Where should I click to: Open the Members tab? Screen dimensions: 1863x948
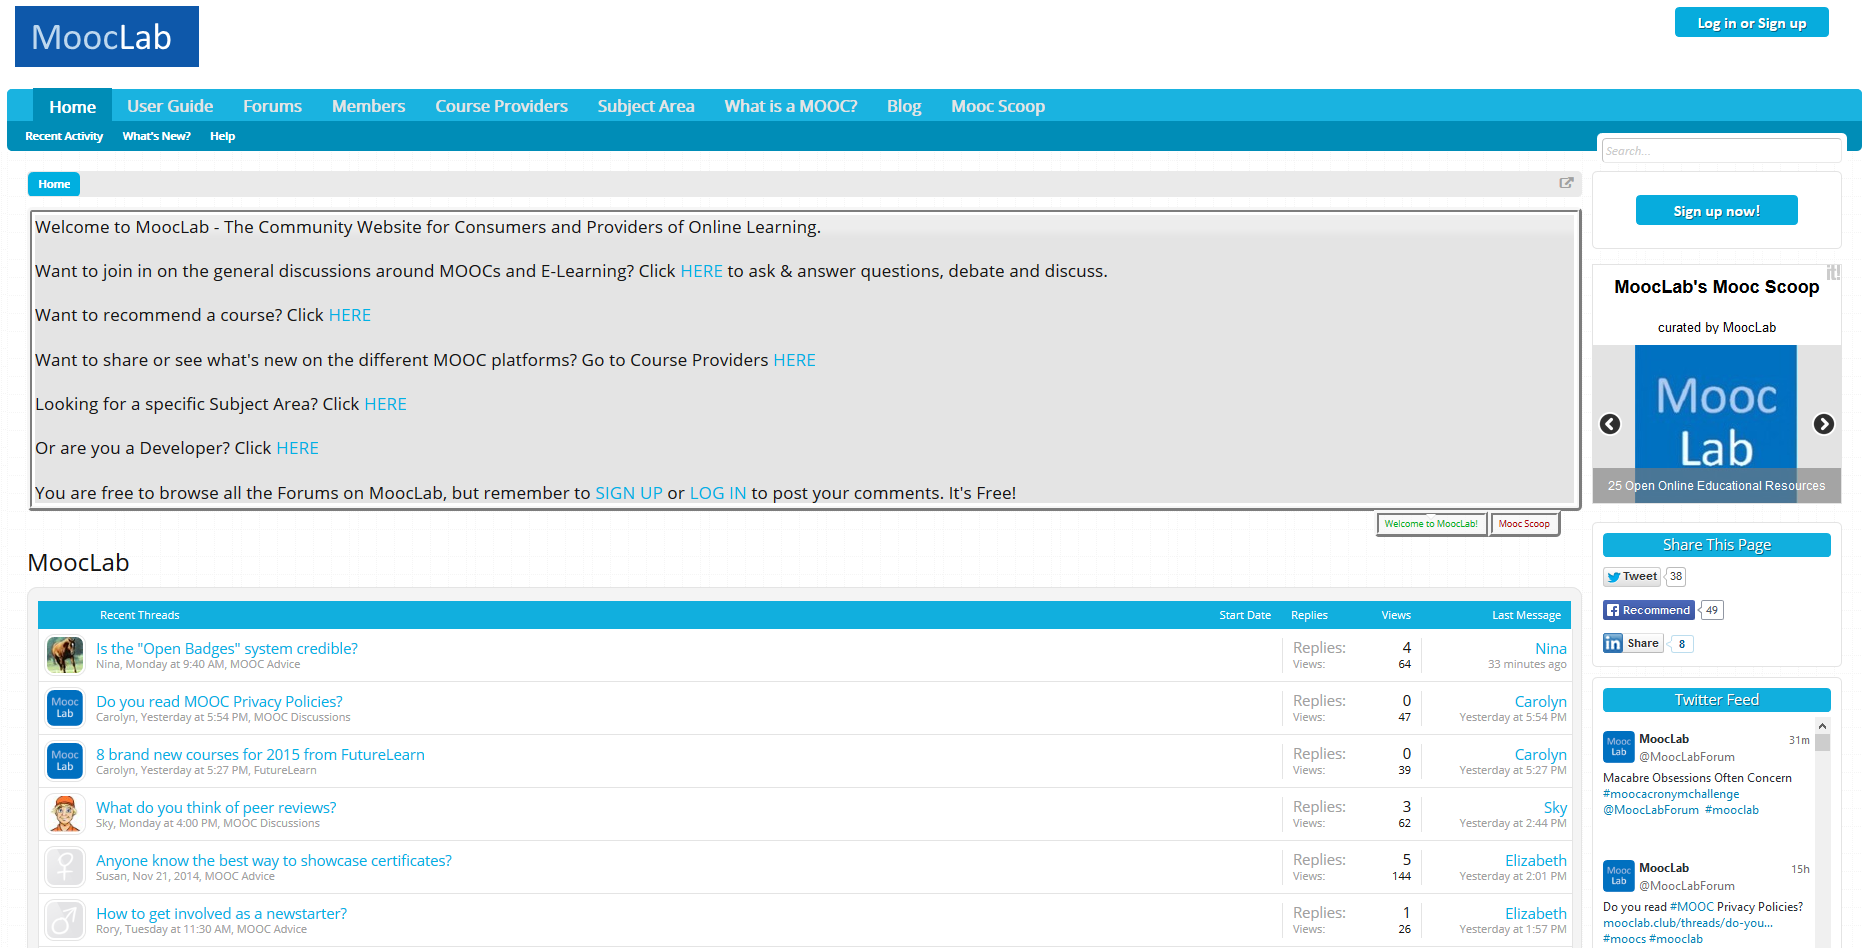tap(368, 106)
